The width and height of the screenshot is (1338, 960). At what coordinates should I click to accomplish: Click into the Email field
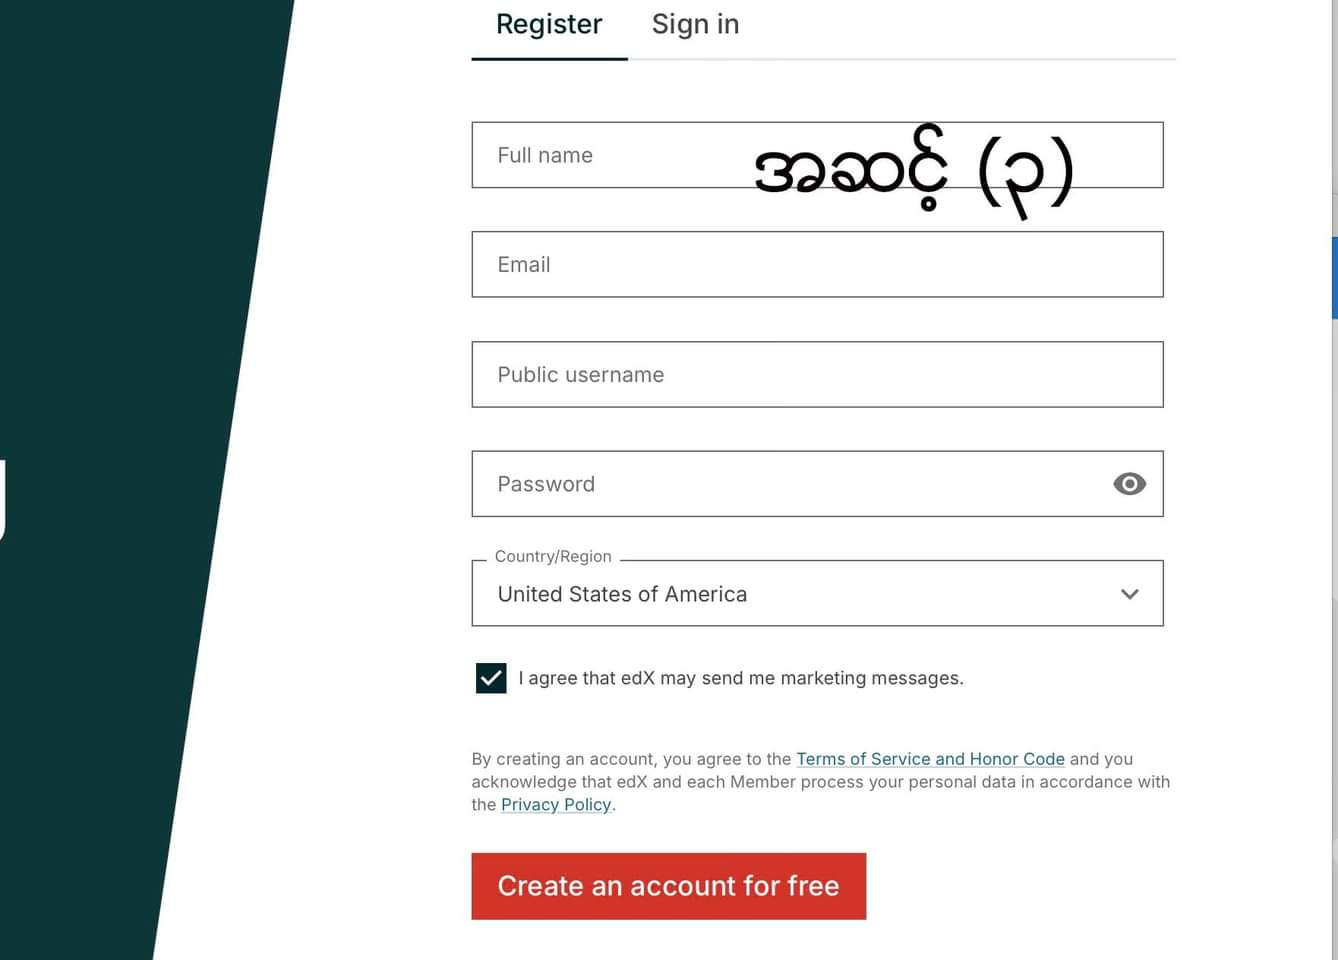(x=817, y=265)
